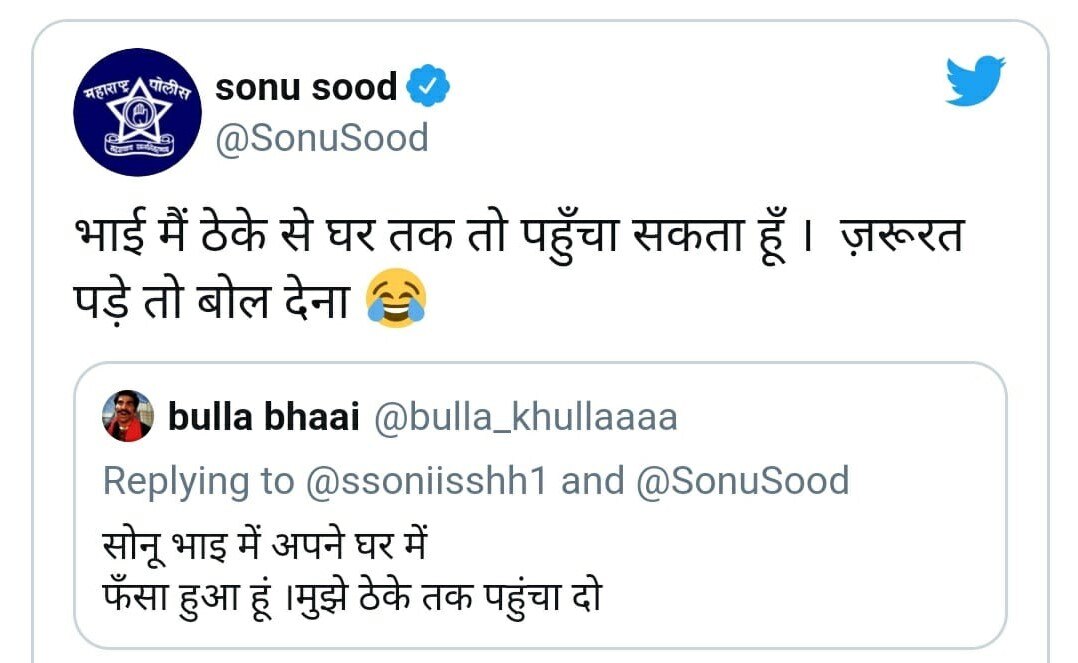Open the @SonuSood mention in the reply line
The width and height of the screenshot is (1078, 663).
coord(742,480)
